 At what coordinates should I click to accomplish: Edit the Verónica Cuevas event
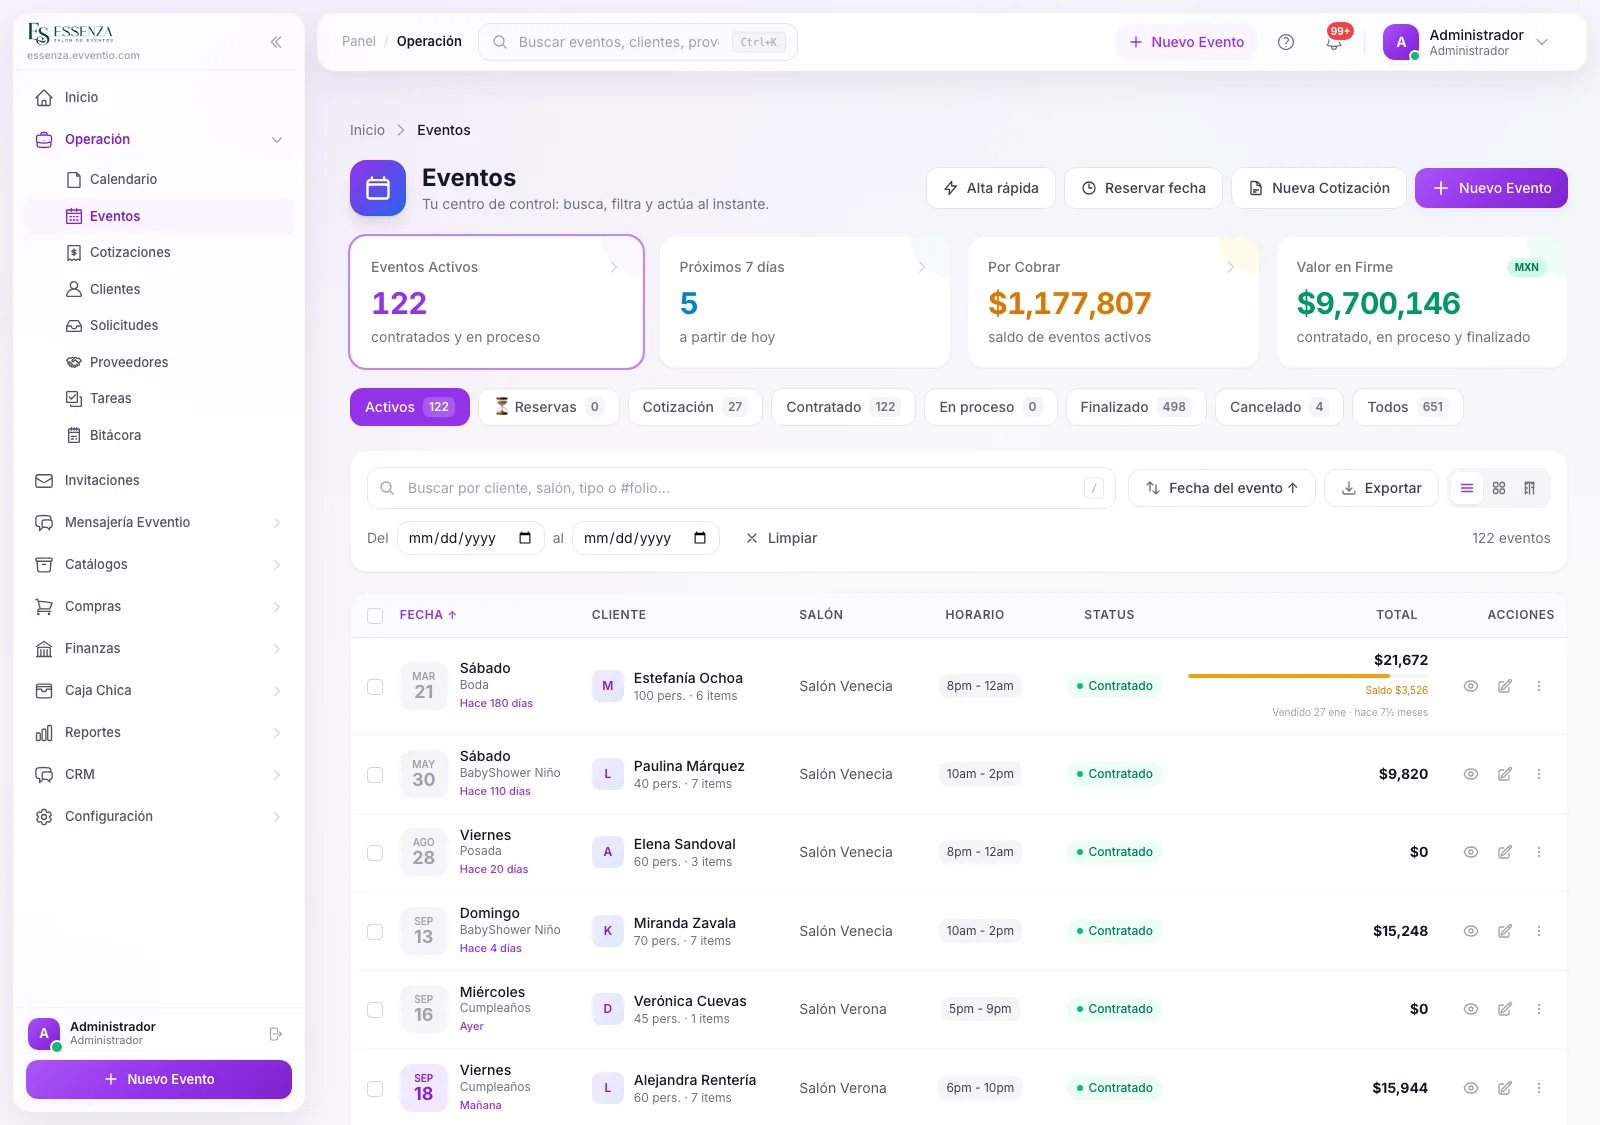[1505, 1009]
